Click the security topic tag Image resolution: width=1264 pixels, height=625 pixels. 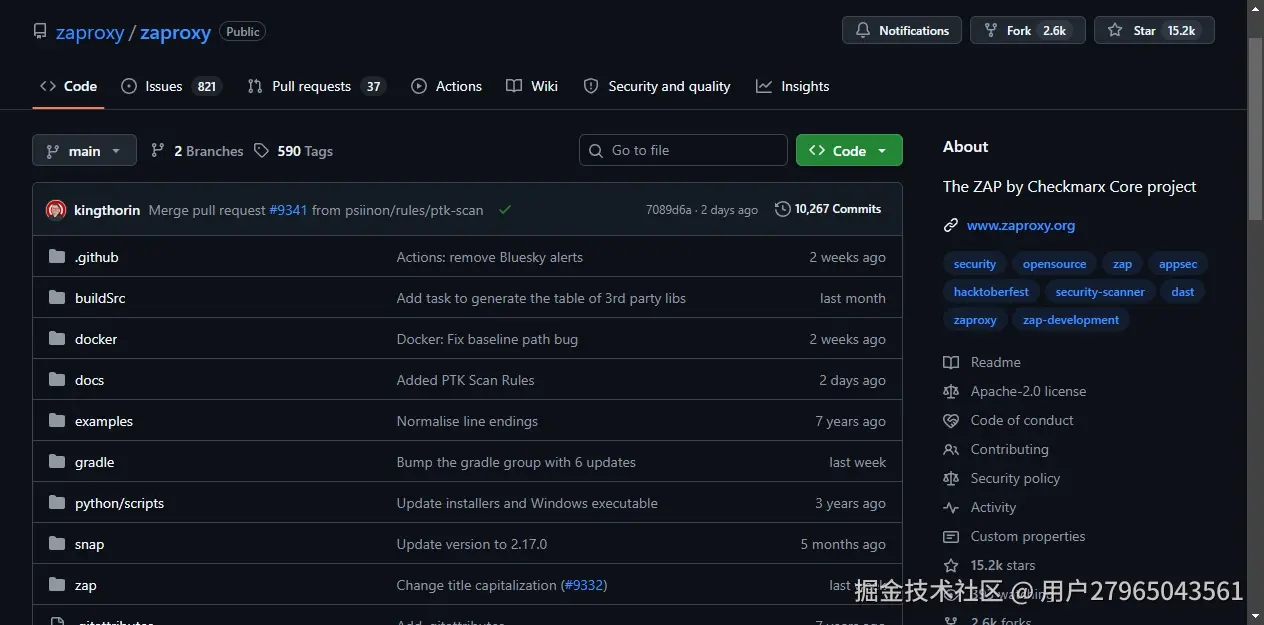point(975,264)
